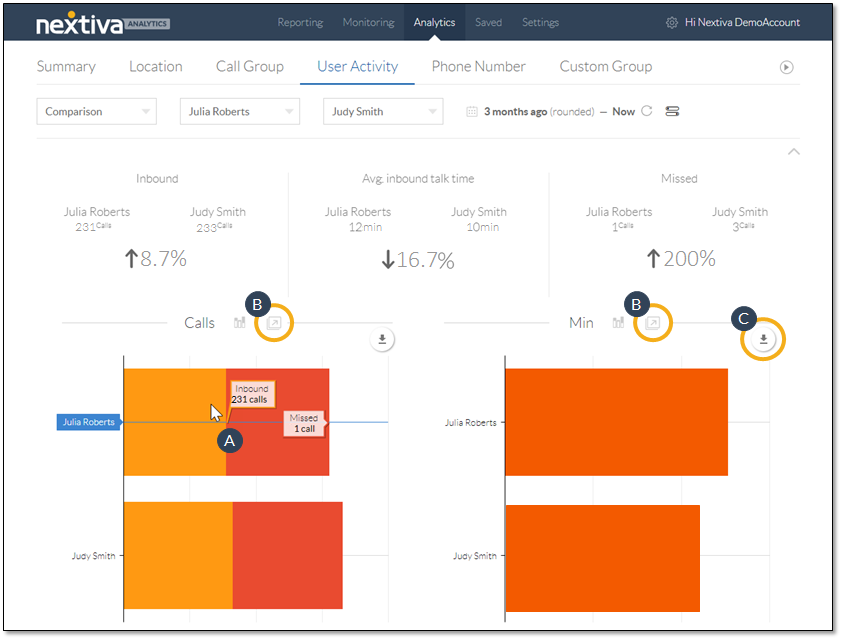Click the Hi Nextiva DemoAccount link
Screen dimensions: 842x640
742,23
